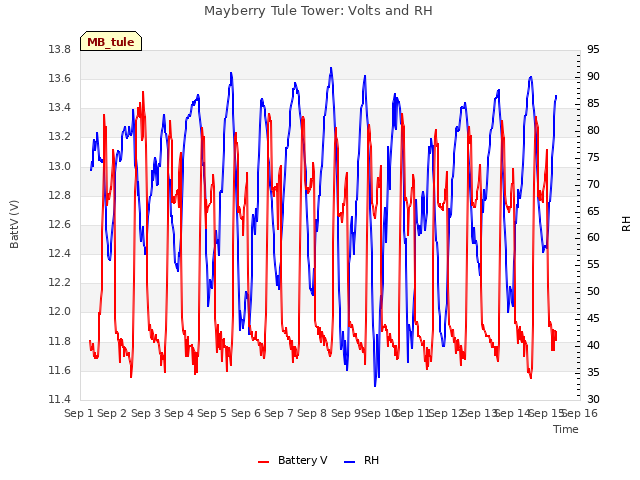
Task: Click the Sep 1 x-axis tick label
Action: 79,413
